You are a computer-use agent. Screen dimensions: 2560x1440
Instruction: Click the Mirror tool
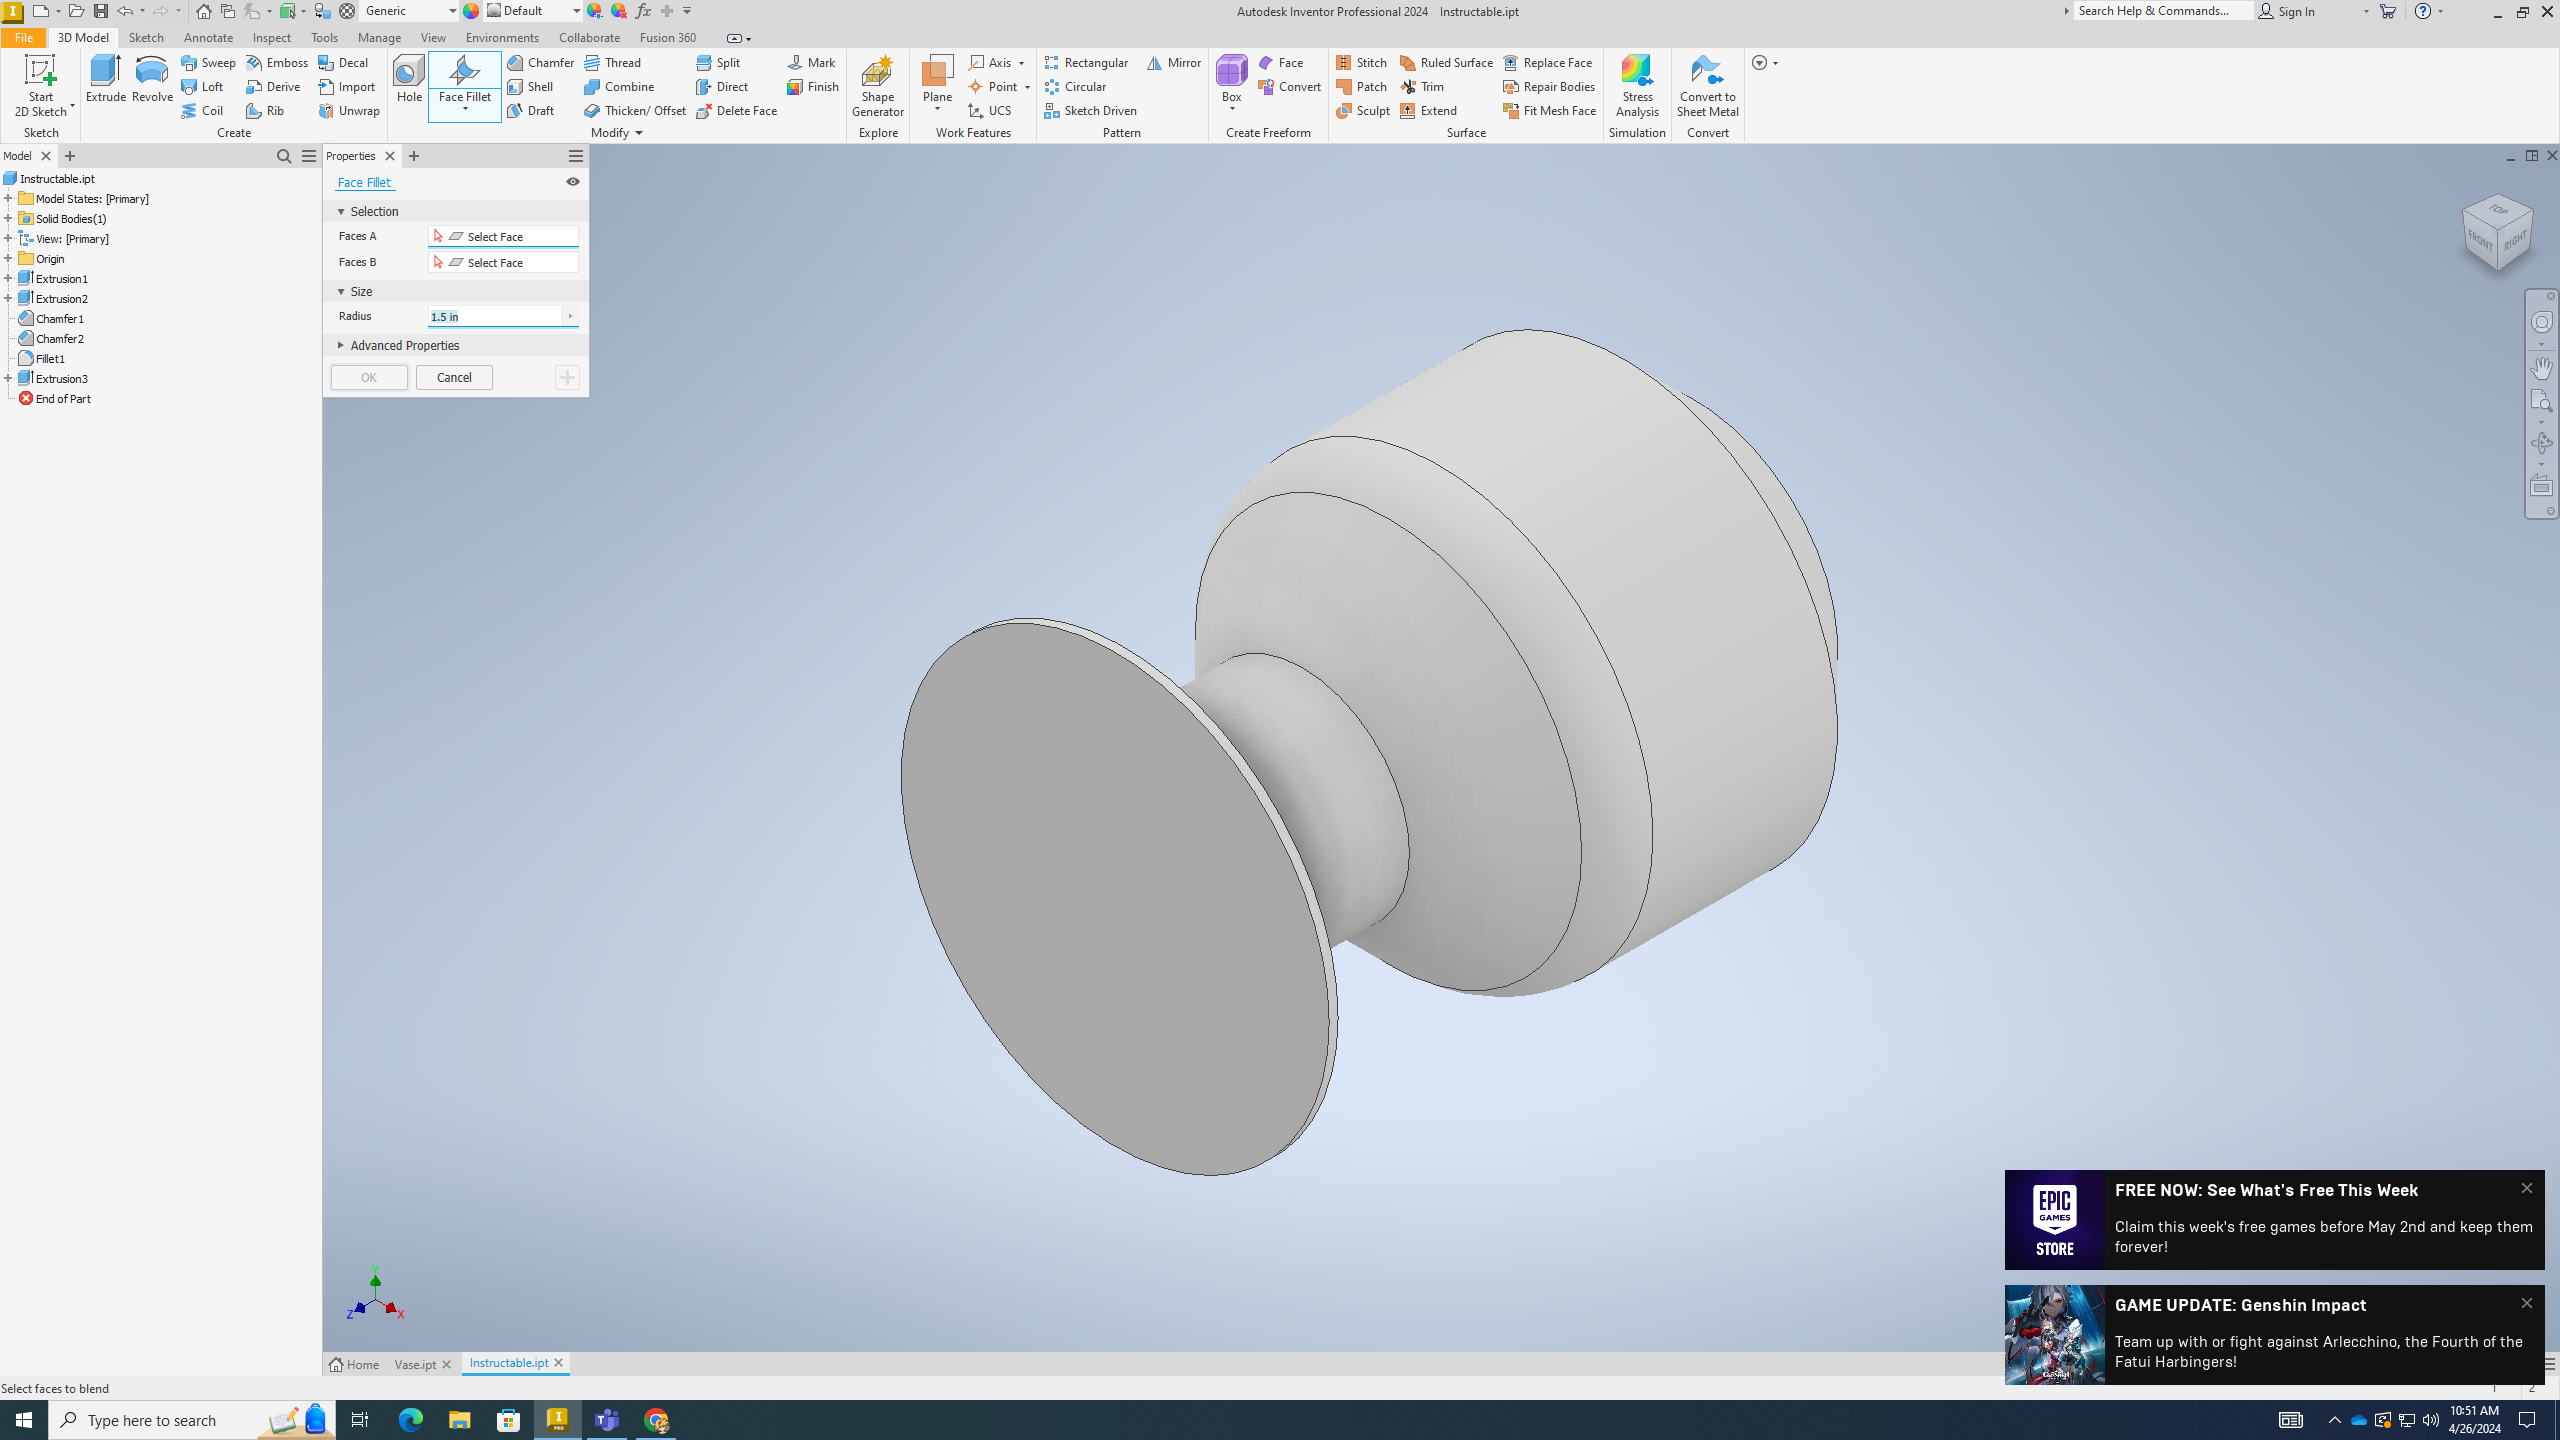(x=1174, y=62)
